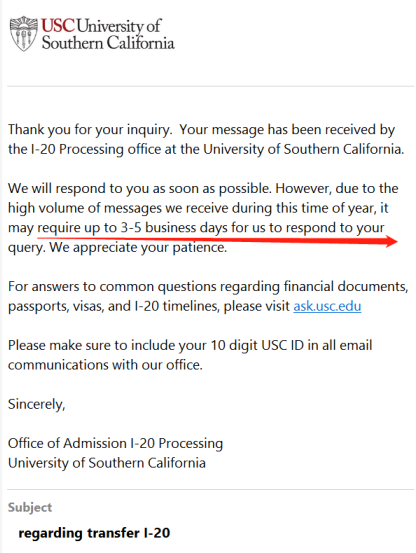Click the USC University of Southern California wordmark
This screenshot has height=553, width=416.
108,34
